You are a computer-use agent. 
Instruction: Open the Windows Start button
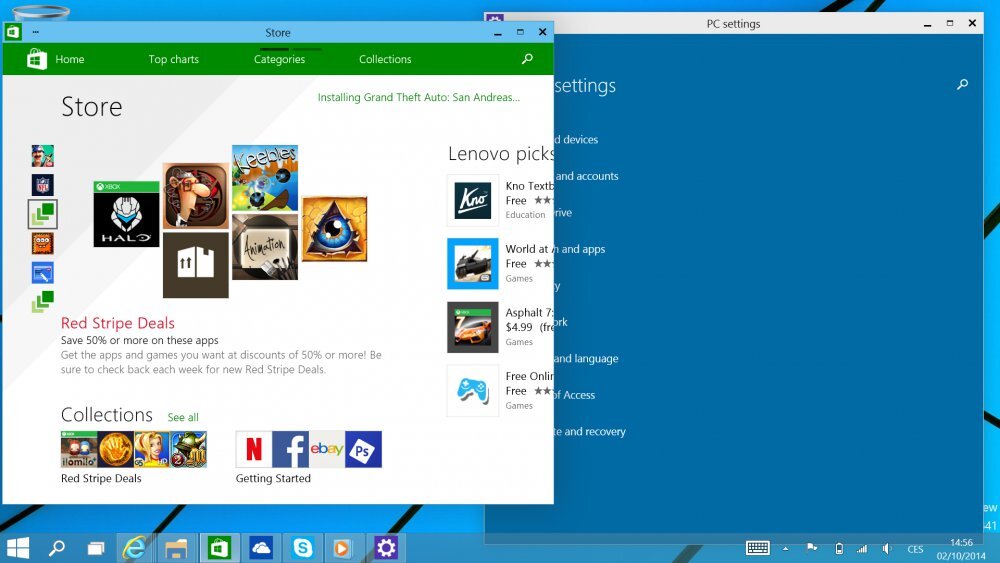[x=17, y=548]
